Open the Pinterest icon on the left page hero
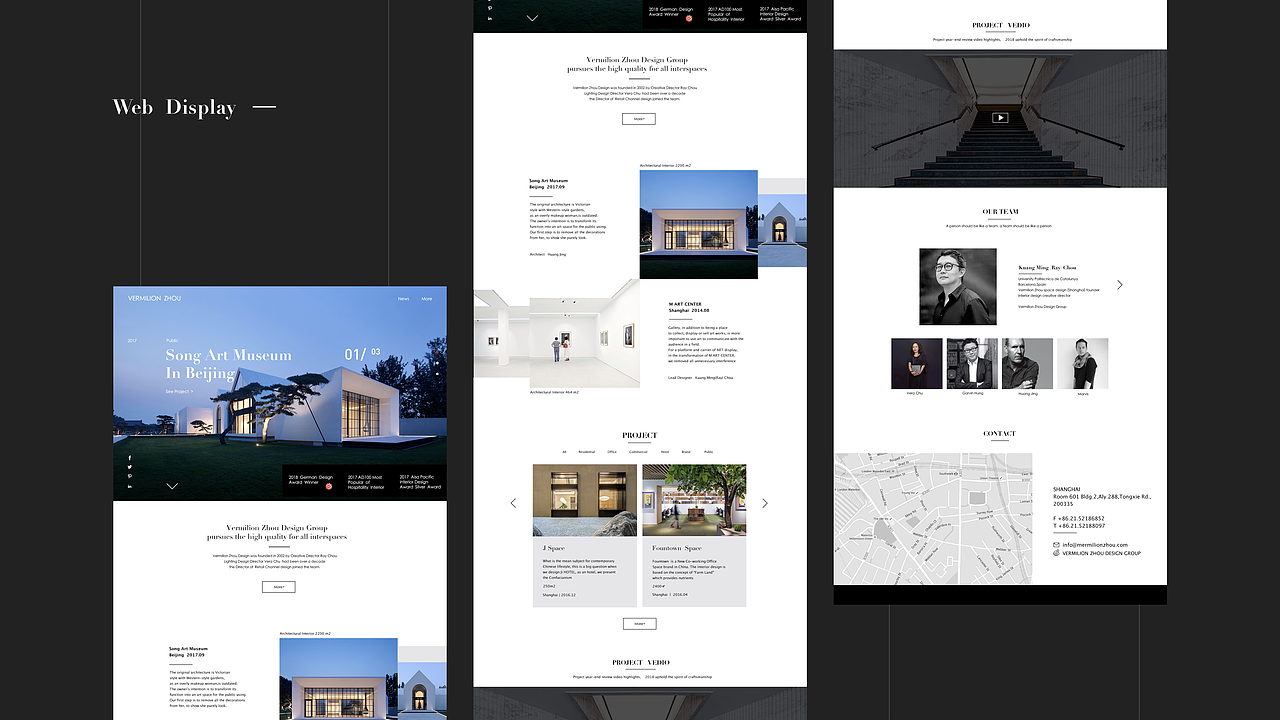 [x=130, y=476]
